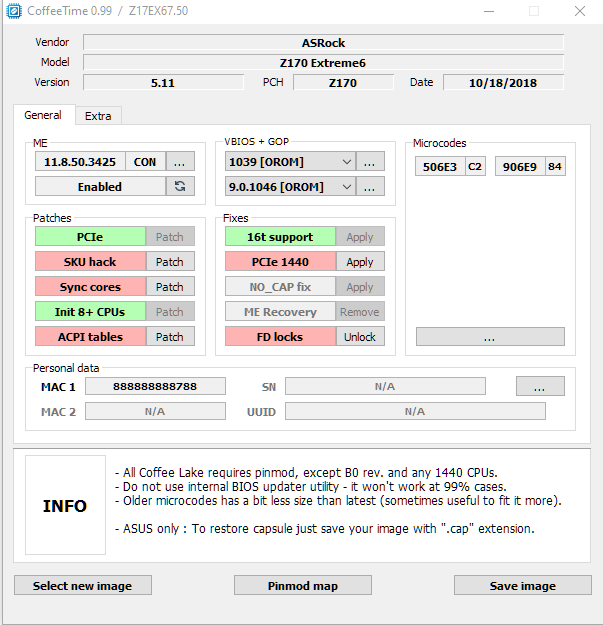Click Save image button
The image size is (603, 625).
coord(522,586)
